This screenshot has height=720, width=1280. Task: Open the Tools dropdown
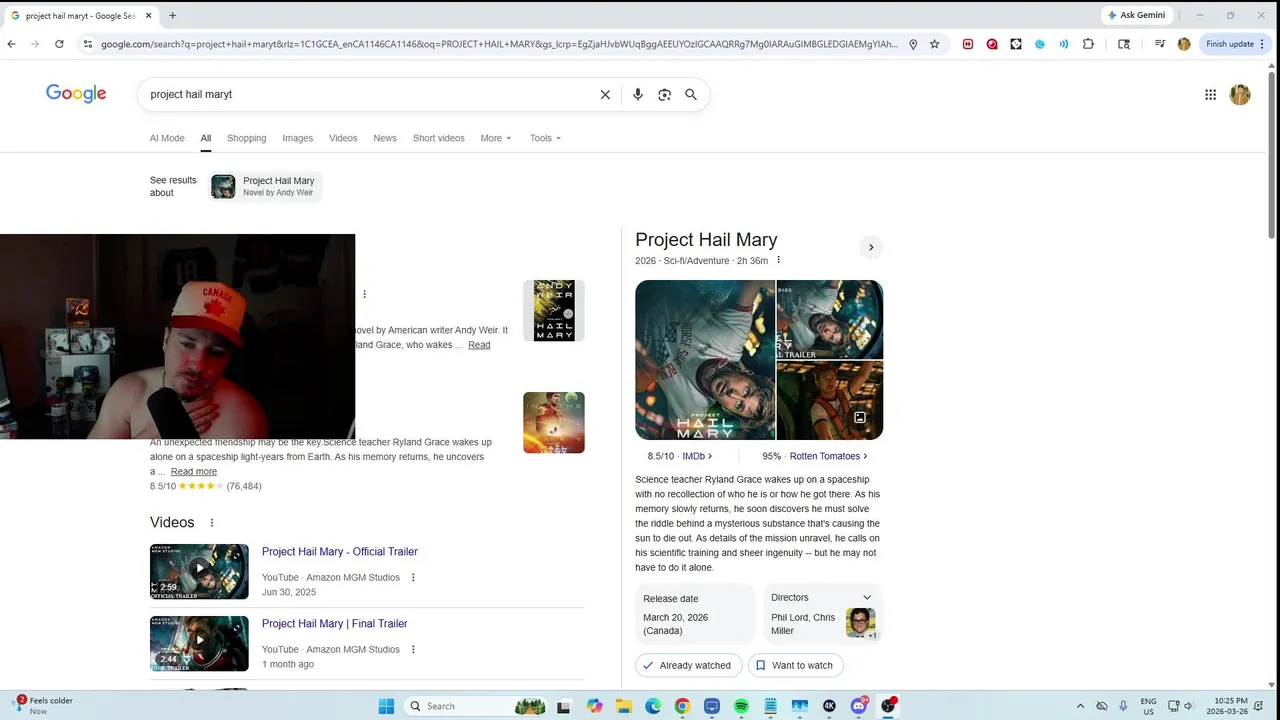tap(545, 138)
